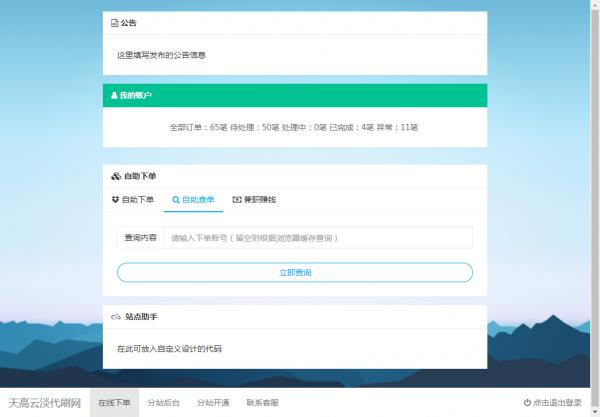Viewport: 600px width, 417px height.
Task: Click the money icon on 兼职赚钱 tab
Action: [237, 200]
